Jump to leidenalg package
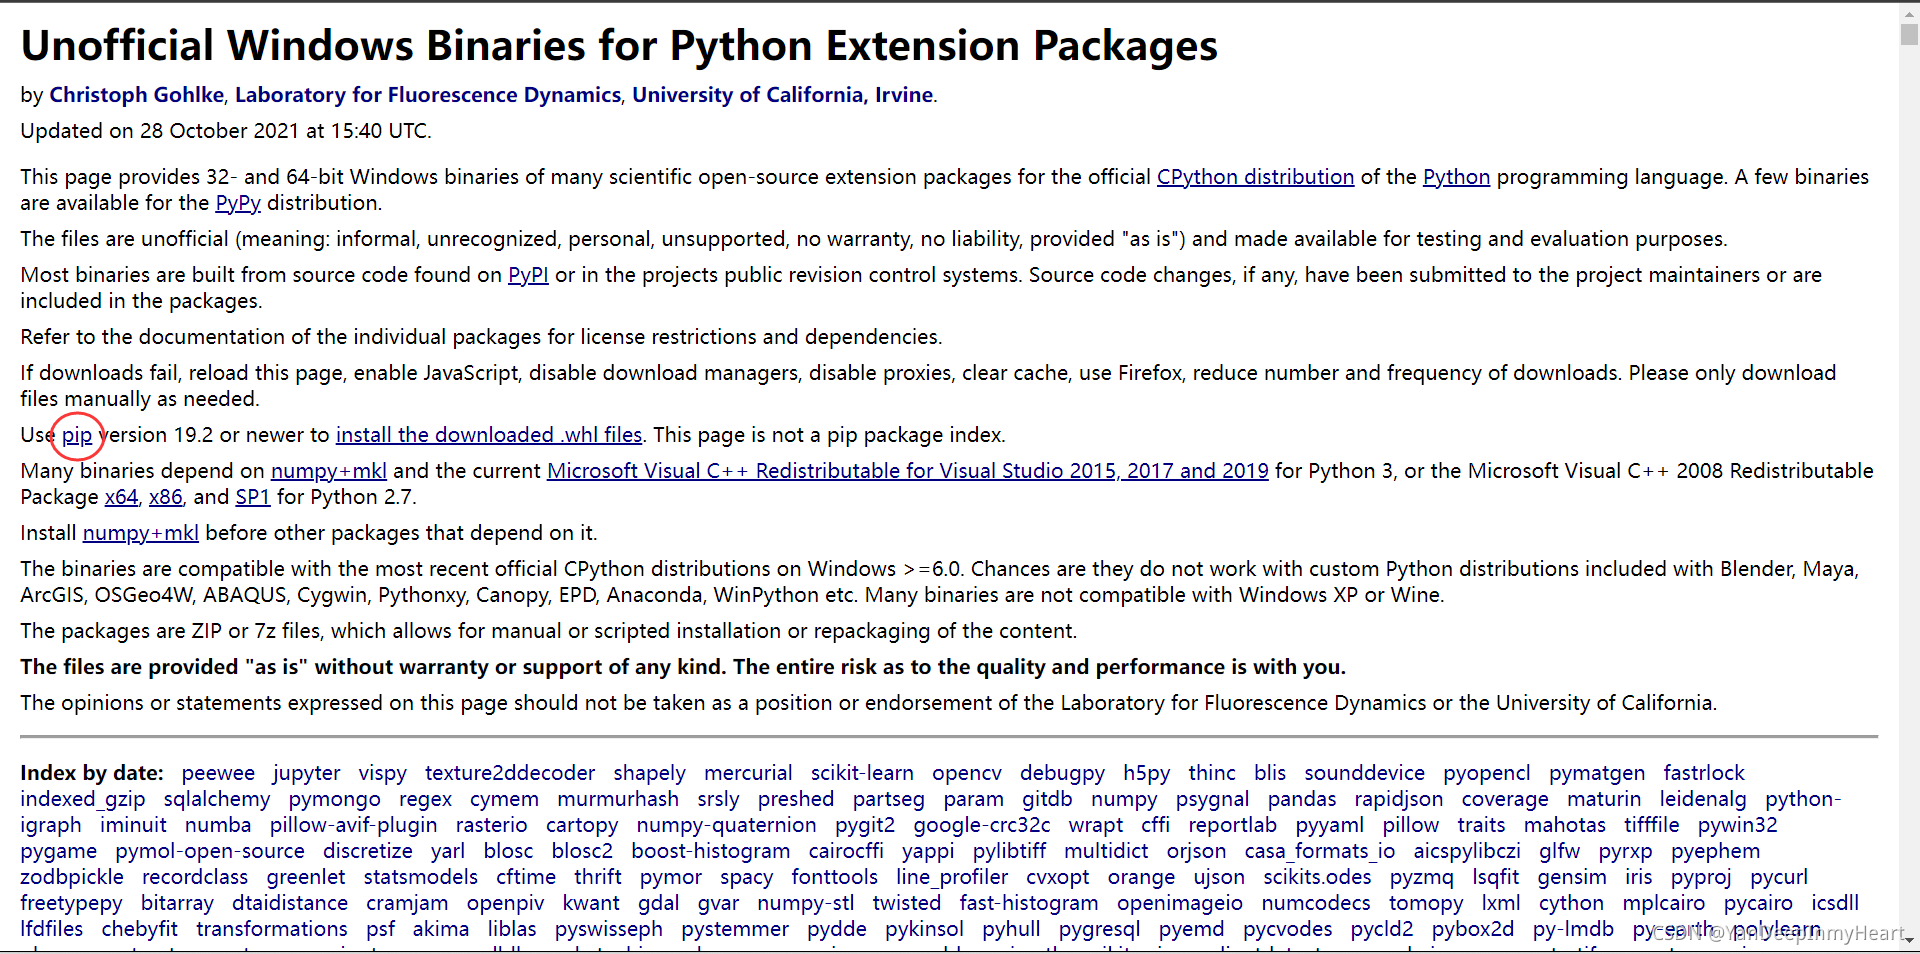The image size is (1920, 954). (1703, 799)
